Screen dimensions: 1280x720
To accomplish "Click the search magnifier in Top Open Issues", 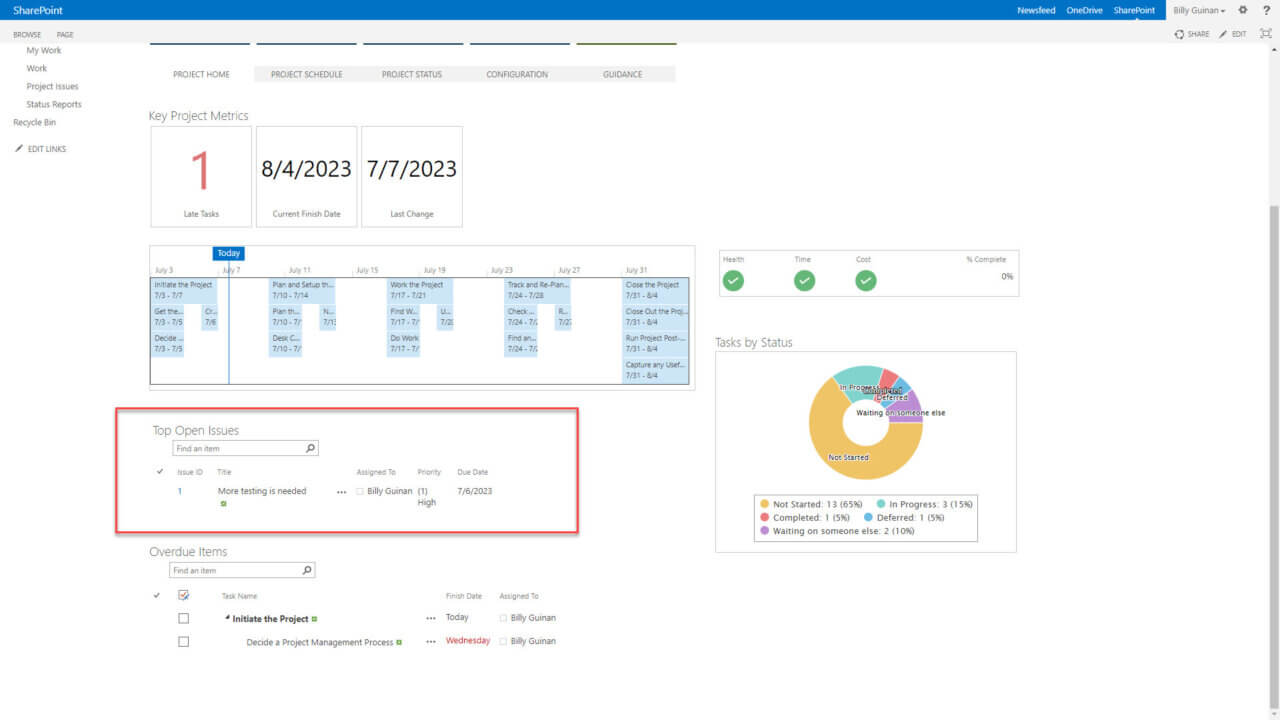I will [310, 448].
